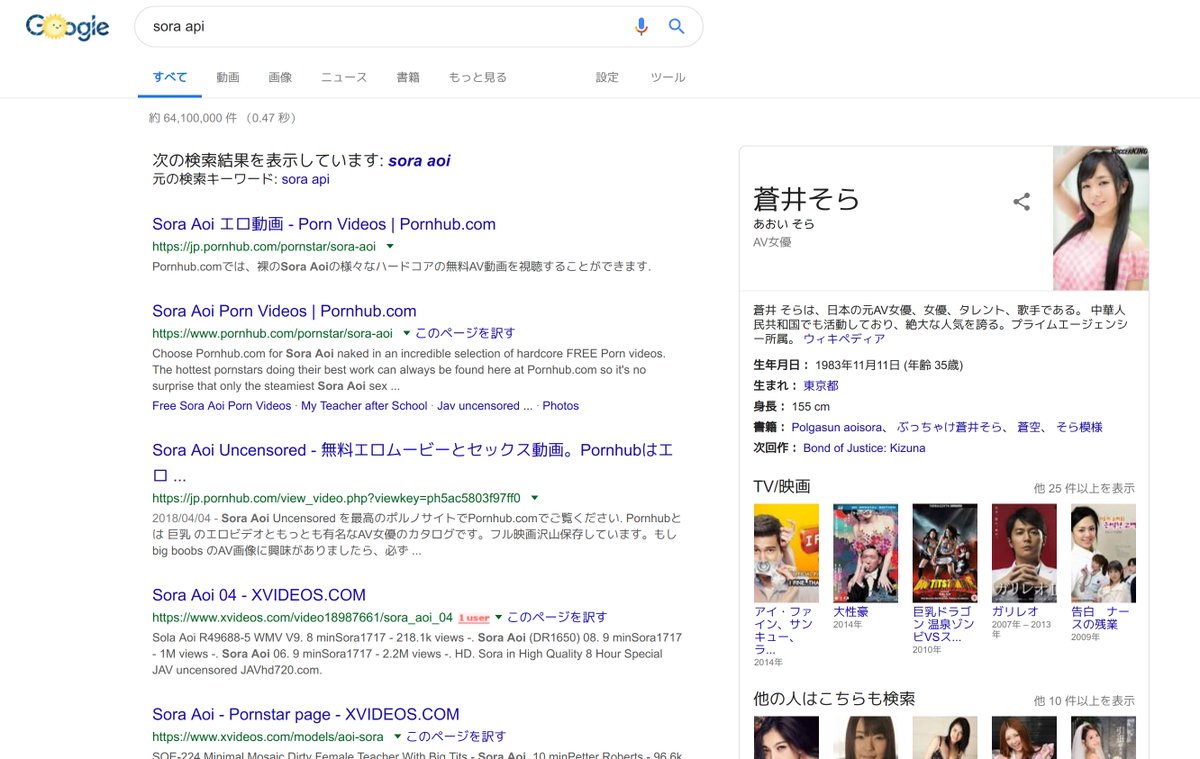Open the 巨乳ドラゴン movie poster

945,553
